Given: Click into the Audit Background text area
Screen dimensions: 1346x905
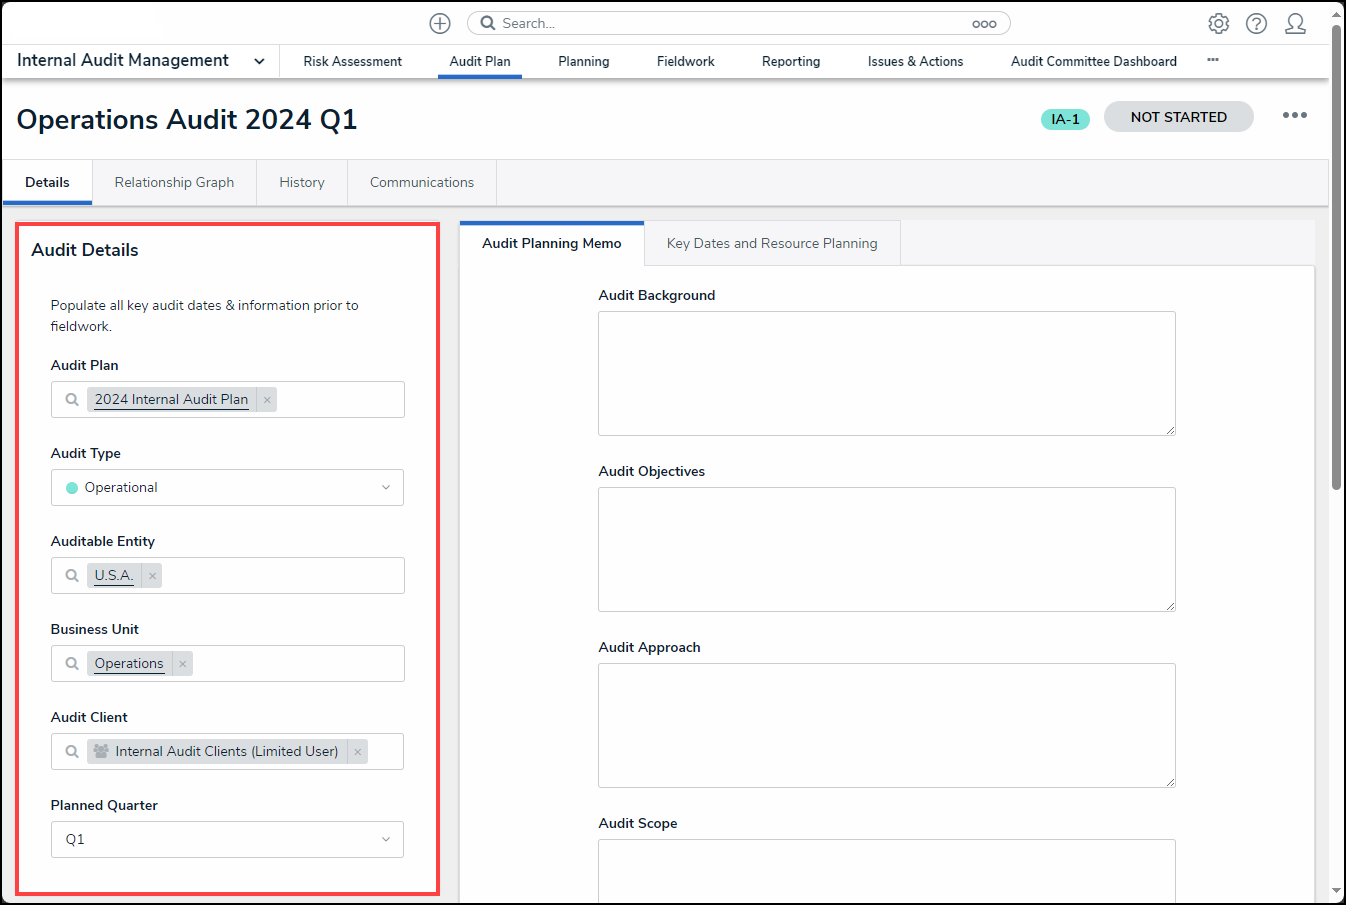Looking at the screenshot, I should coord(886,373).
